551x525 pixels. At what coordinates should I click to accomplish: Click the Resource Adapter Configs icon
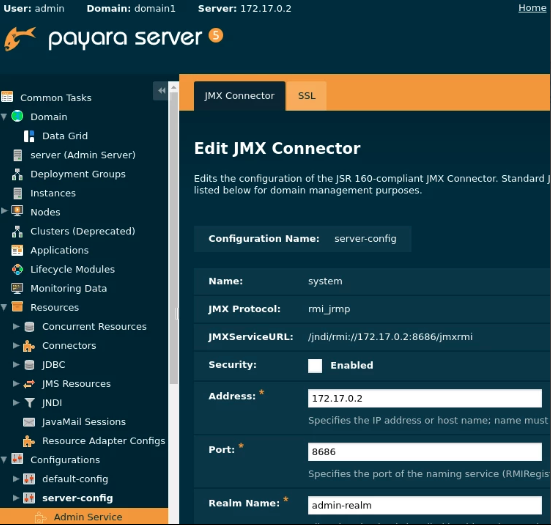29,441
